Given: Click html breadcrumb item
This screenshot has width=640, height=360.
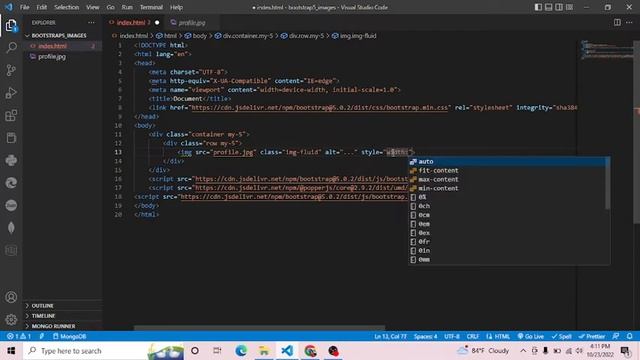Looking at the screenshot, I should pyautogui.click(x=167, y=36).
